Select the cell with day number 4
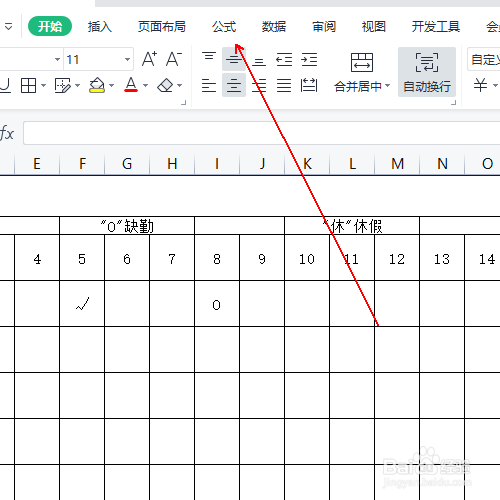 coord(37,258)
